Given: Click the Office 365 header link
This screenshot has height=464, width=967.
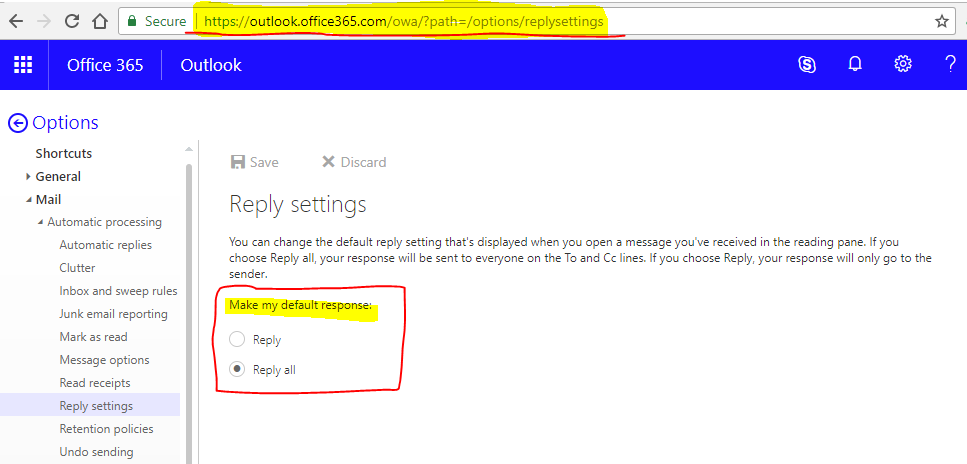Looking at the screenshot, I should (105, 65).
